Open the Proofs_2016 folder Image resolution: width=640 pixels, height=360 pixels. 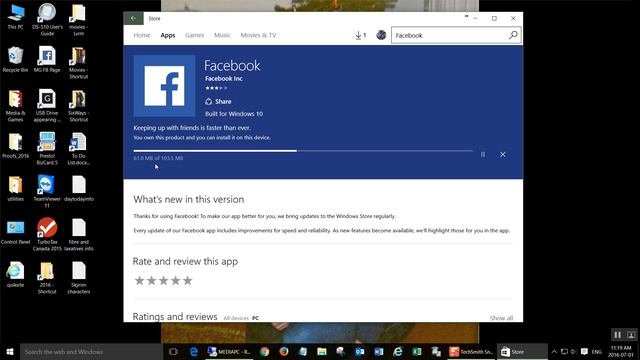16,146
